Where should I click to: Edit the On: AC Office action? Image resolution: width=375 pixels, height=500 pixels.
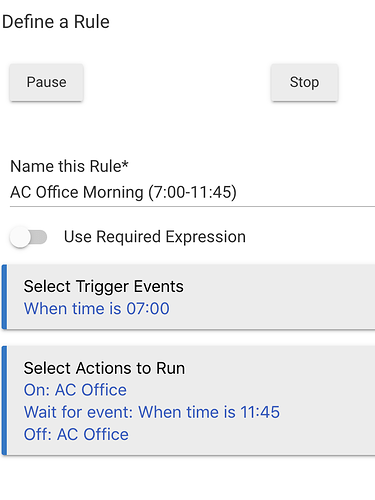click(x=75, y=390)
